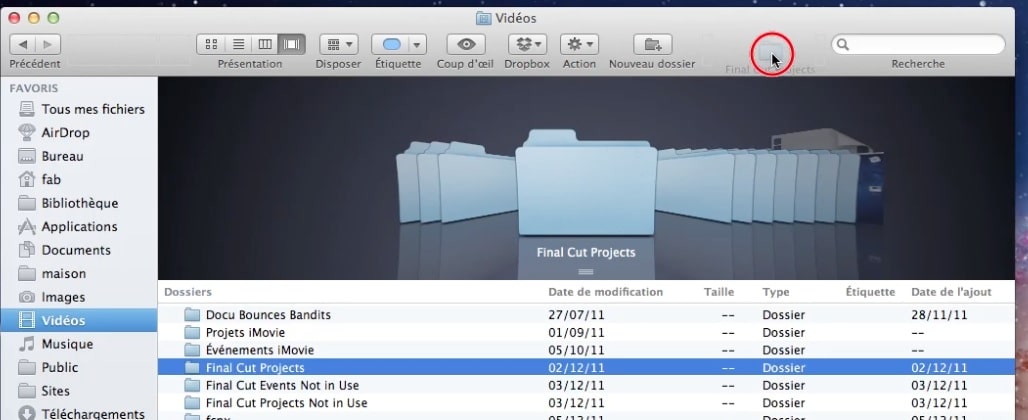Apply the blue Étiquette label button
The width and height of the screenshot is (1028, 420).
(391, 45)
